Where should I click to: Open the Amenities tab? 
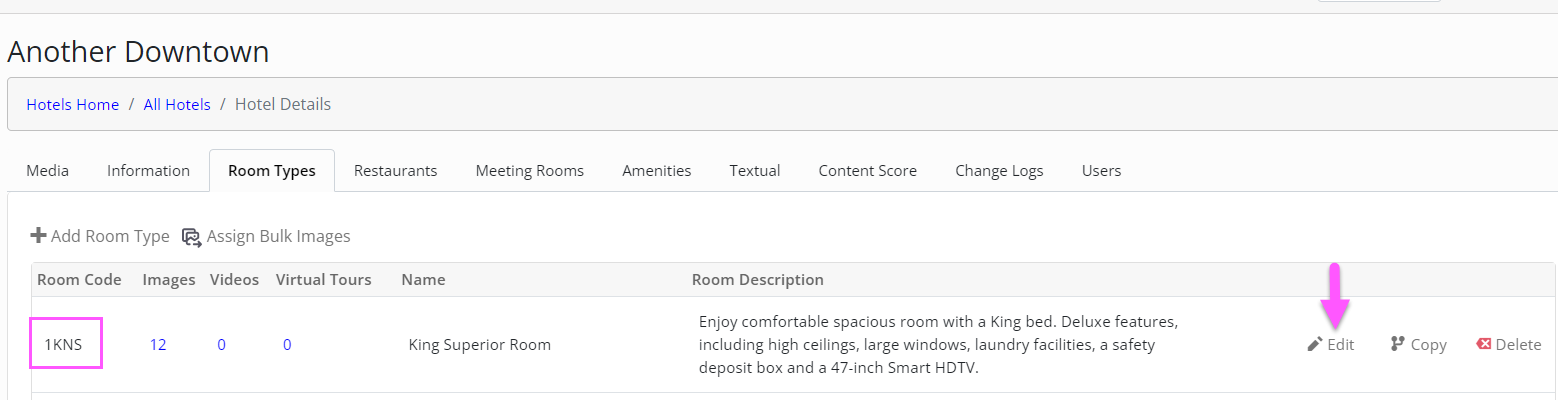click(x=656, y=171)
